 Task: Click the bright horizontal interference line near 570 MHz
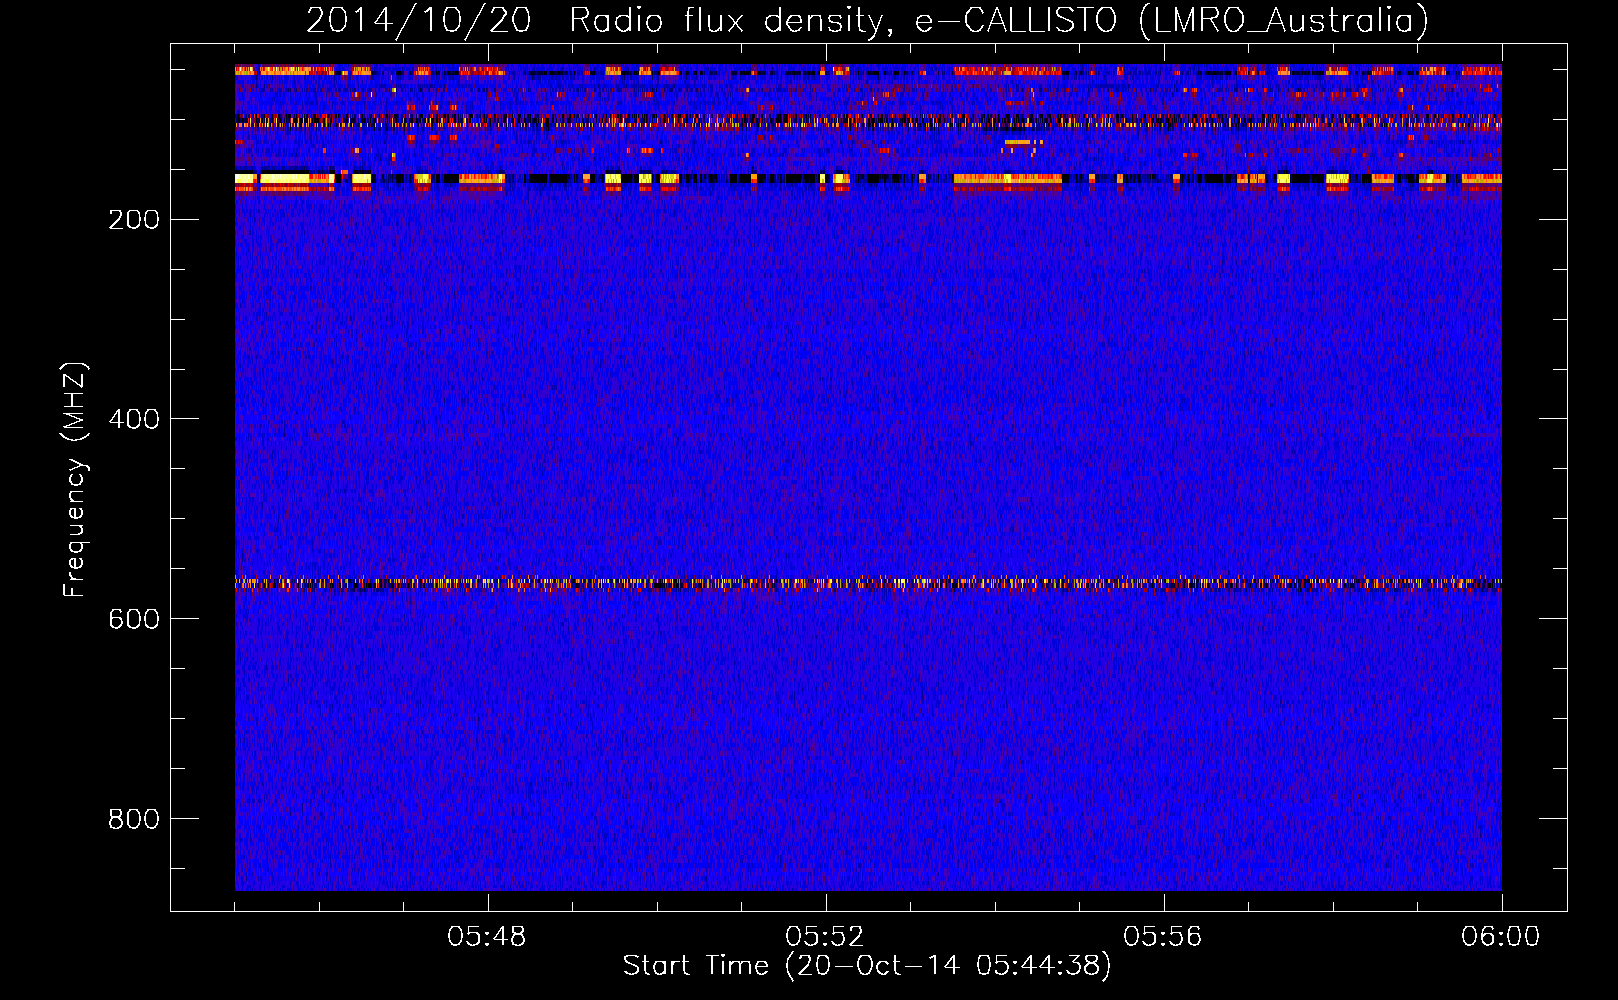tap(868, 583)
